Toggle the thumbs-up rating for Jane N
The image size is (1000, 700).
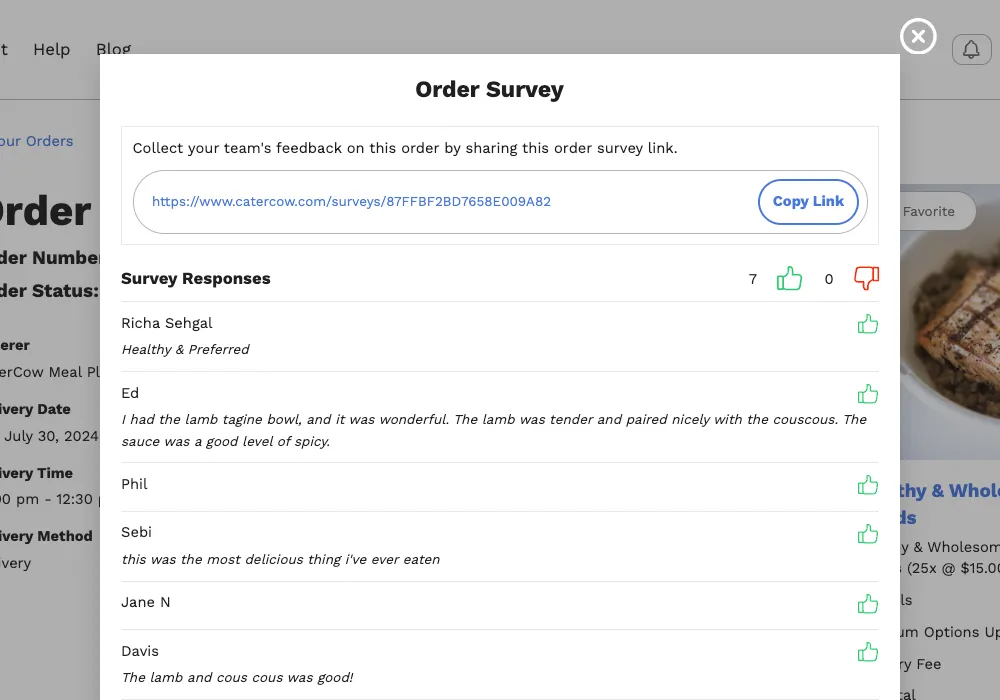[867, 603]
